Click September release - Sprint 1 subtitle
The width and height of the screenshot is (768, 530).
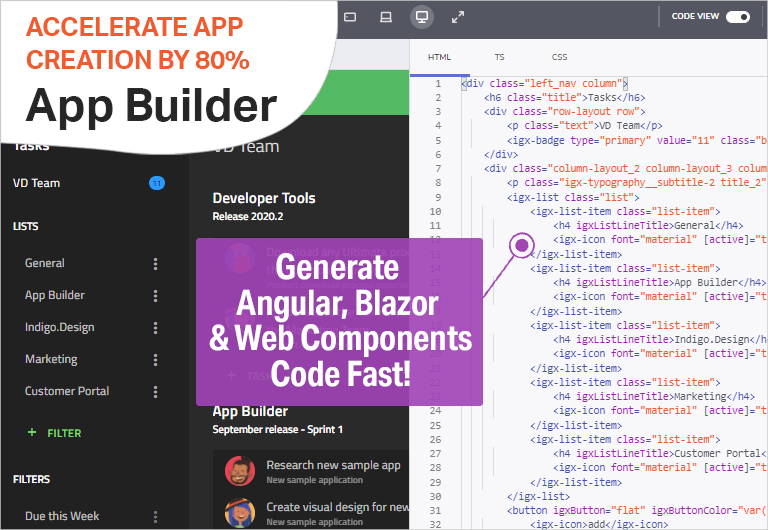click(x=278, y=430)
